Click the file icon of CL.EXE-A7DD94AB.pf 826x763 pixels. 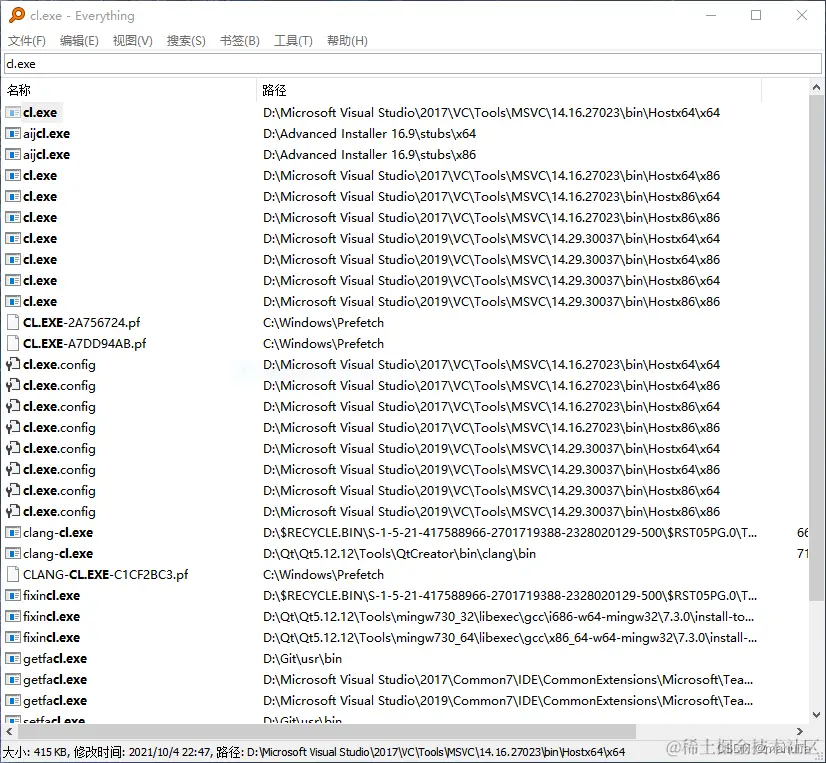[13, 344]
